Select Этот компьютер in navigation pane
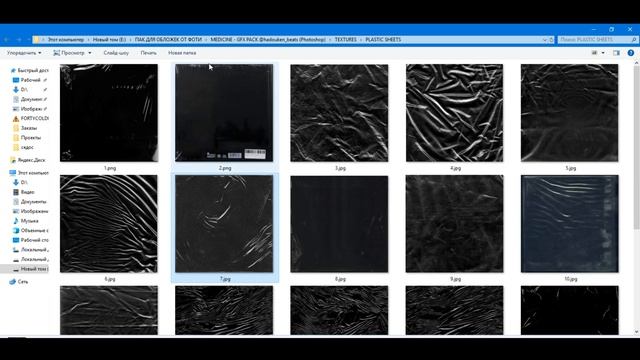 pos(29,173)
